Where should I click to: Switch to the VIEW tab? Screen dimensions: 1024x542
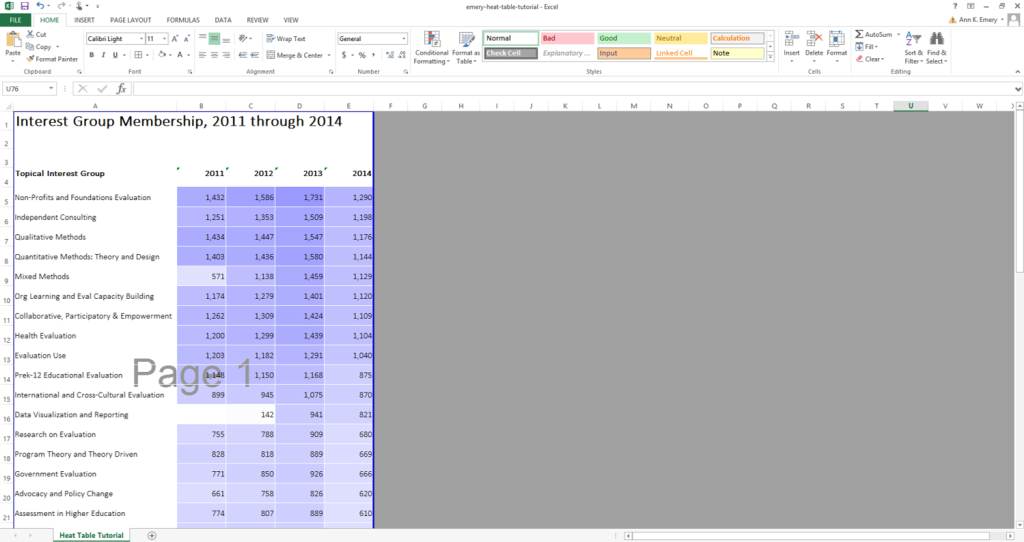291,20
